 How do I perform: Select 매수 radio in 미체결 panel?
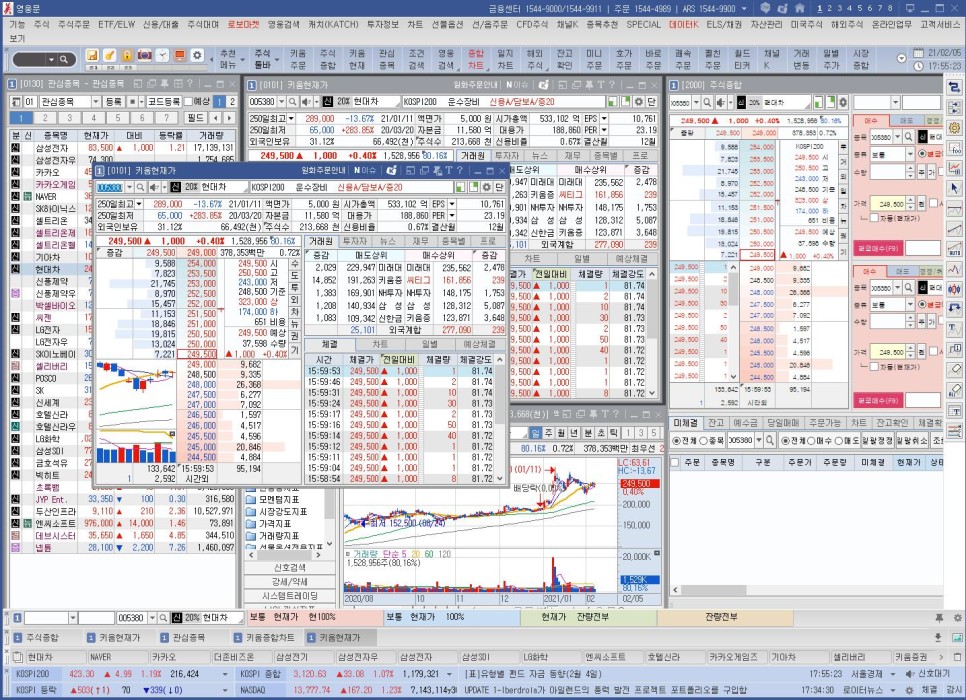tap(811, 441)
